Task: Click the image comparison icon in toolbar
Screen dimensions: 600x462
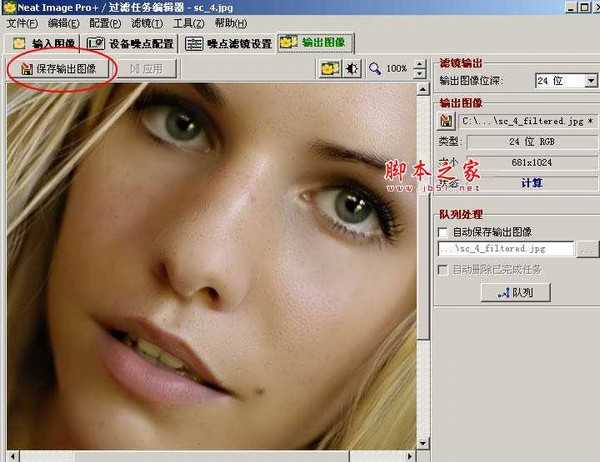Action: 329,69
